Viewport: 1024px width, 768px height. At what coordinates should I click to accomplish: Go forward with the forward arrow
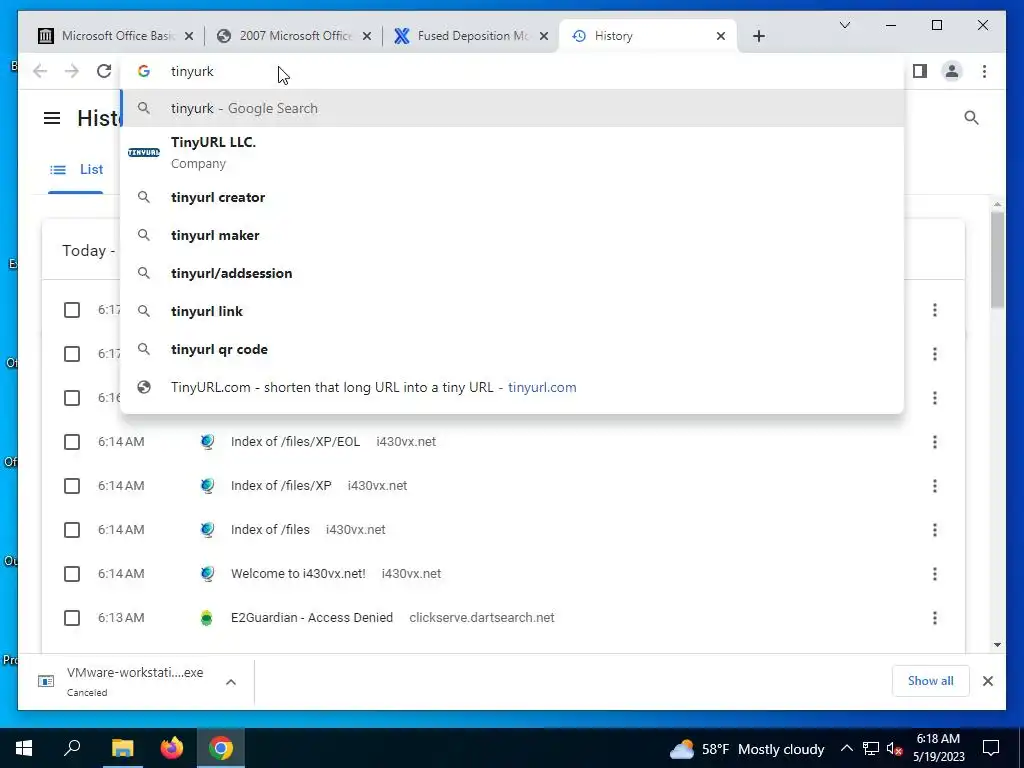click(x=72, y=71)
